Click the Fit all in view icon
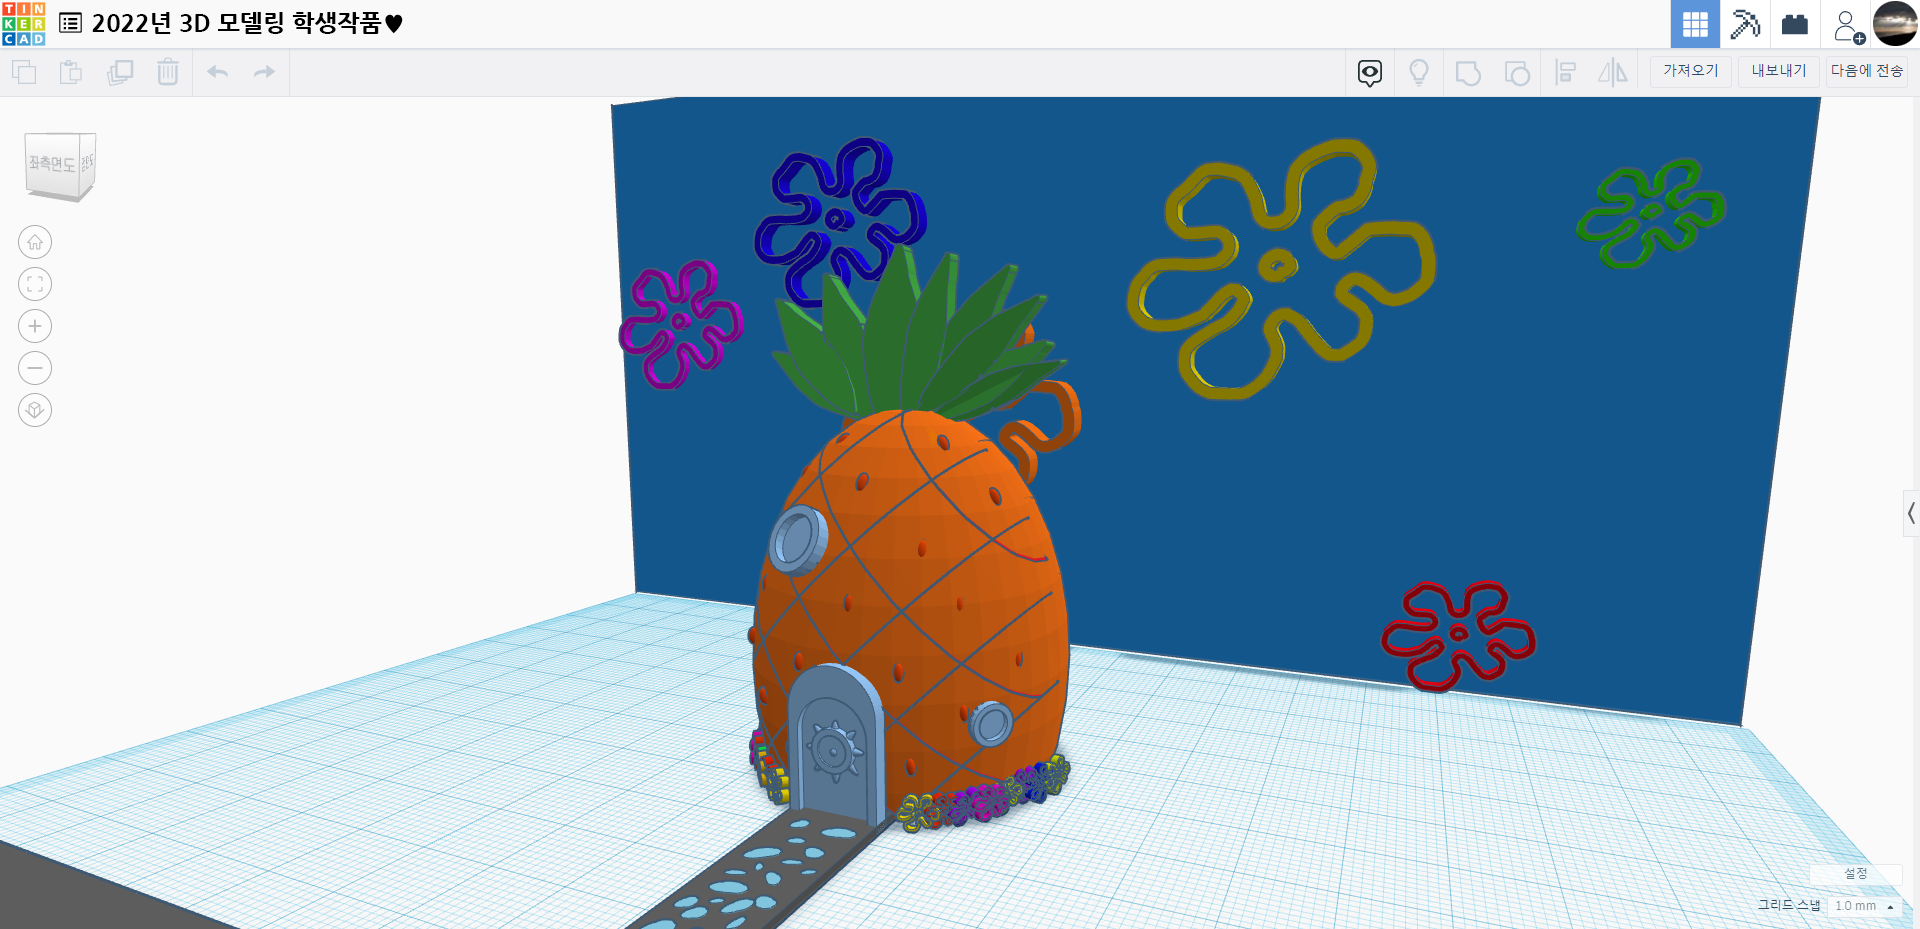Viewport: 1920px width, 929px height. (x=35, y=284)
